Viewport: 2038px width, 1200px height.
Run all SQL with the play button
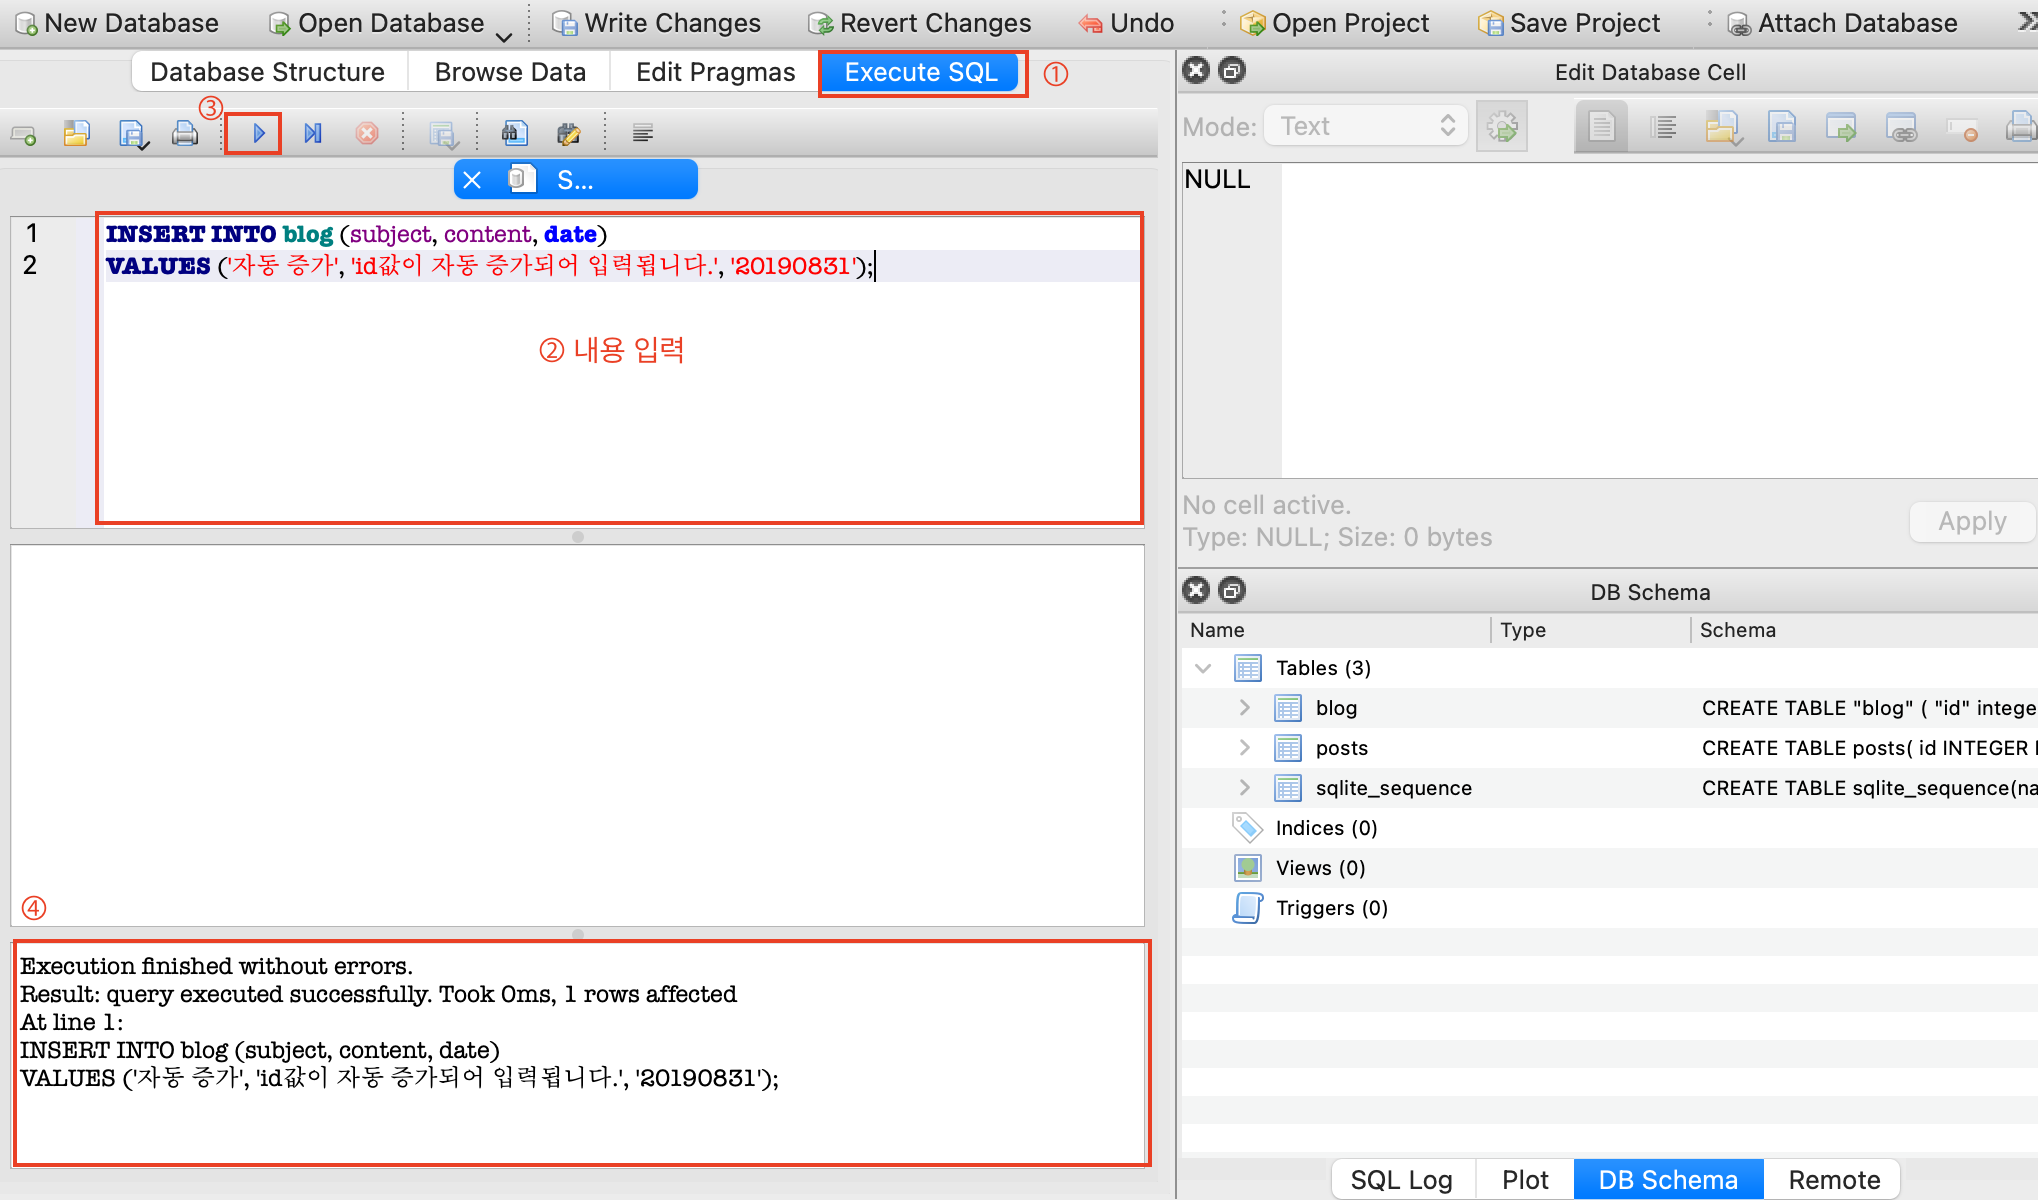pos(258,133)
